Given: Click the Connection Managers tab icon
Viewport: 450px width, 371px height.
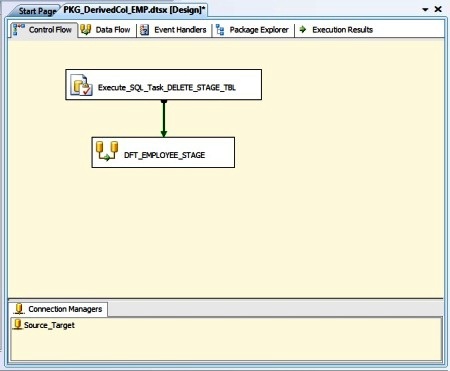Looking at the screenshot, I should (19, 309).
